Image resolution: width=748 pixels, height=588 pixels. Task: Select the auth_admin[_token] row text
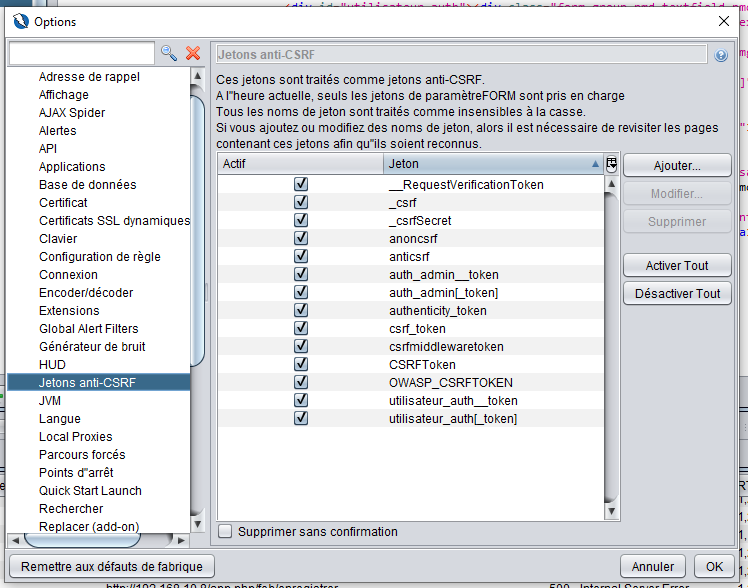pyautogui.click(x=444, y=293)
